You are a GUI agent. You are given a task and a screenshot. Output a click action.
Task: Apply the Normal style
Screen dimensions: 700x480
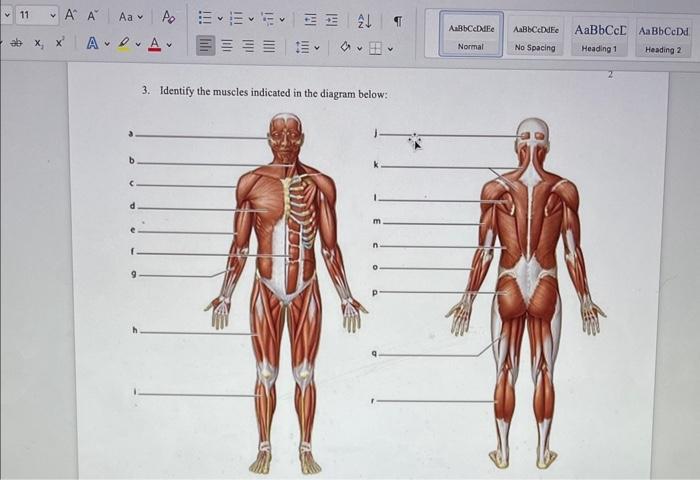(x=471, y=34)
